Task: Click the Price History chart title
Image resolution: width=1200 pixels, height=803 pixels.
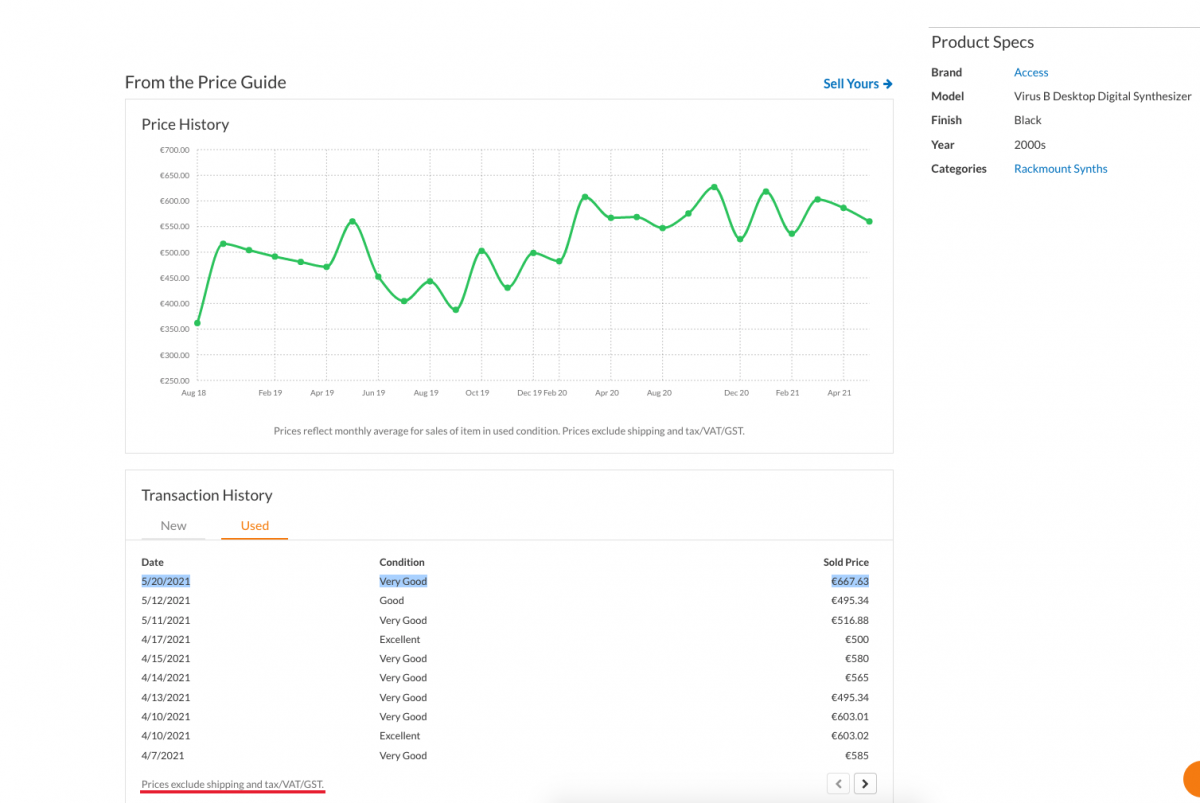Action: click(185, 124)
